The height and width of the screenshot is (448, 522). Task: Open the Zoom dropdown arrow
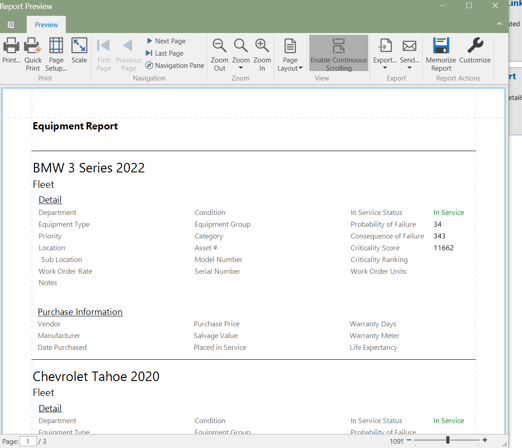click(241, 68)
